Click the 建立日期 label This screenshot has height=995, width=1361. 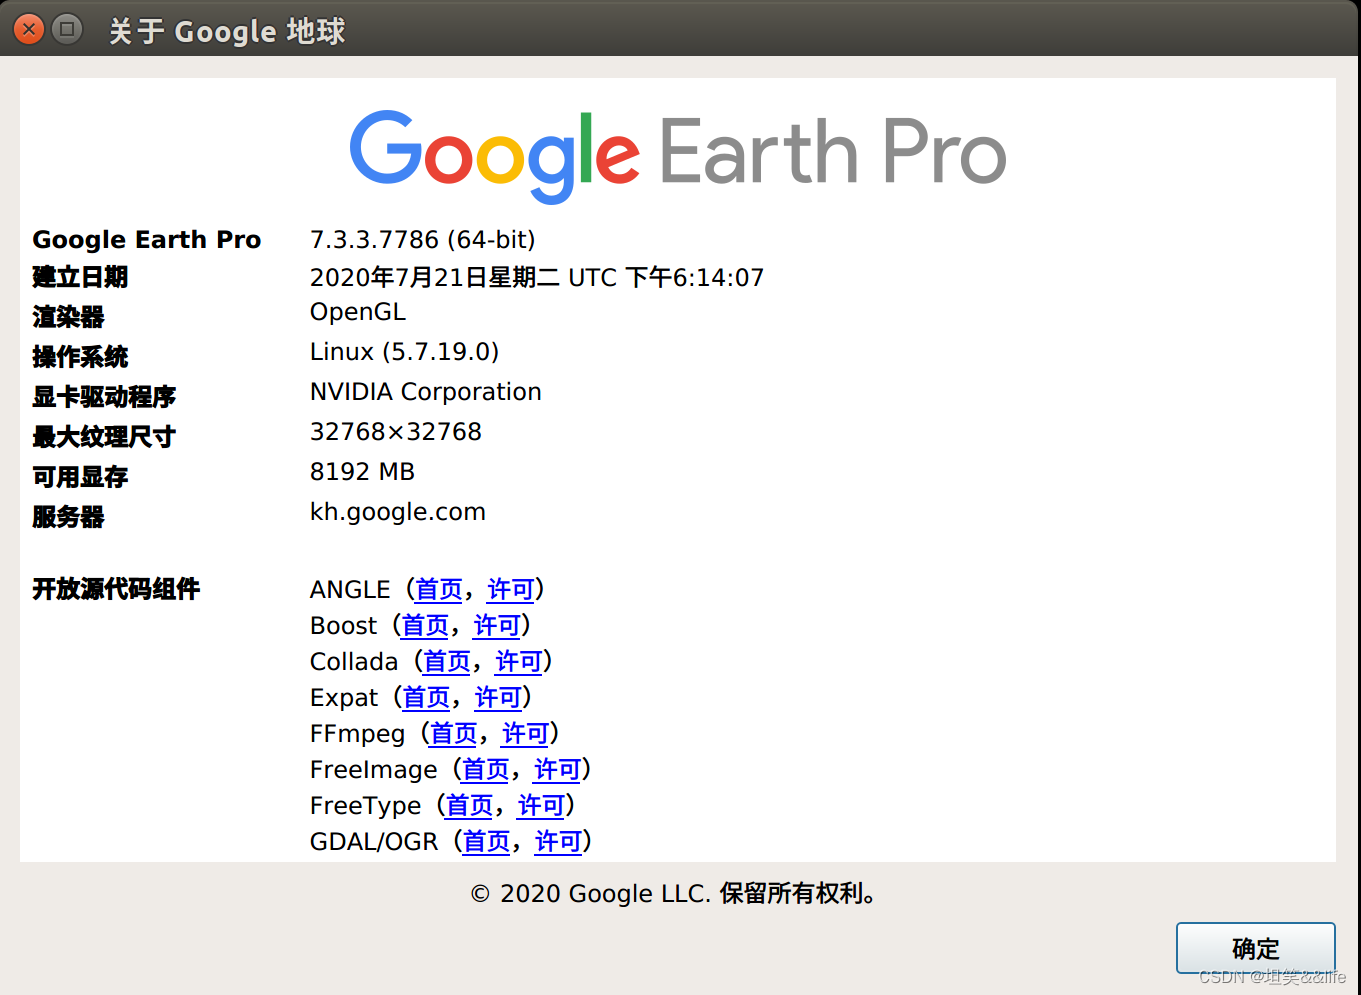[80, 277]
